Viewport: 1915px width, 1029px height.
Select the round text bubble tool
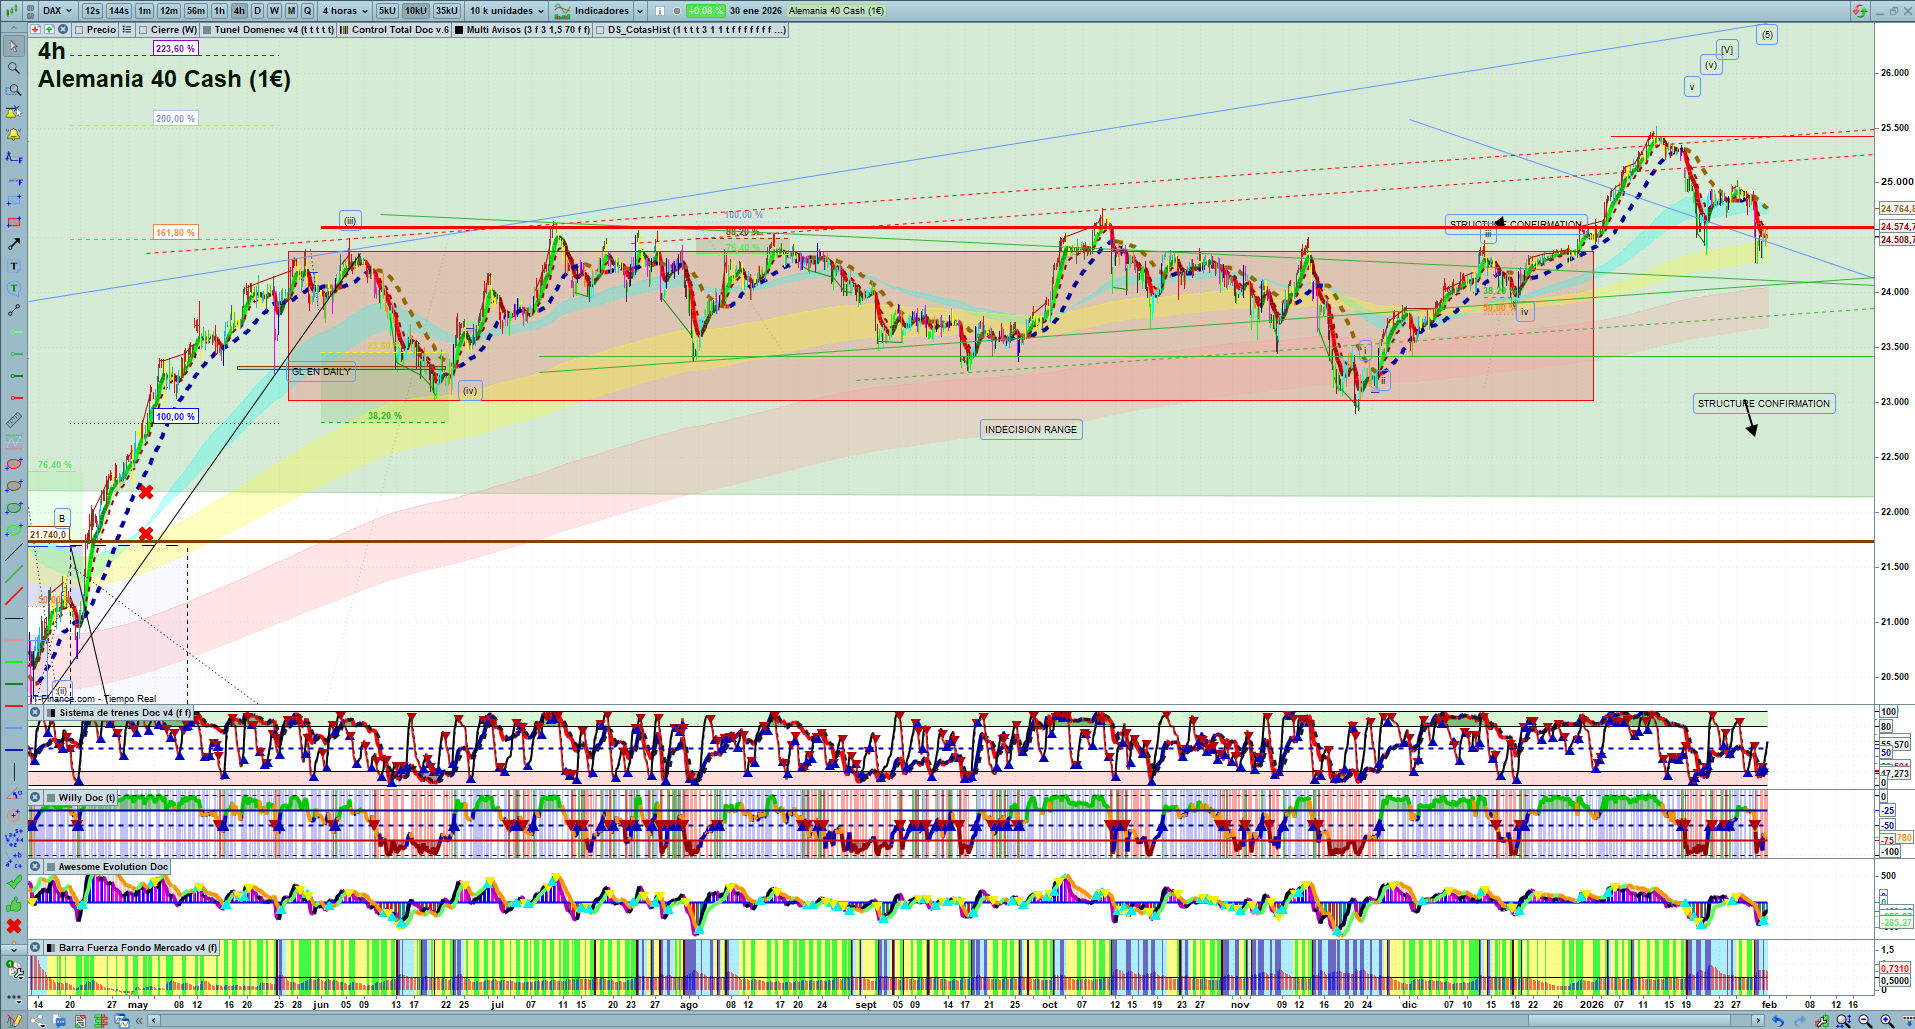coord(14,288)
